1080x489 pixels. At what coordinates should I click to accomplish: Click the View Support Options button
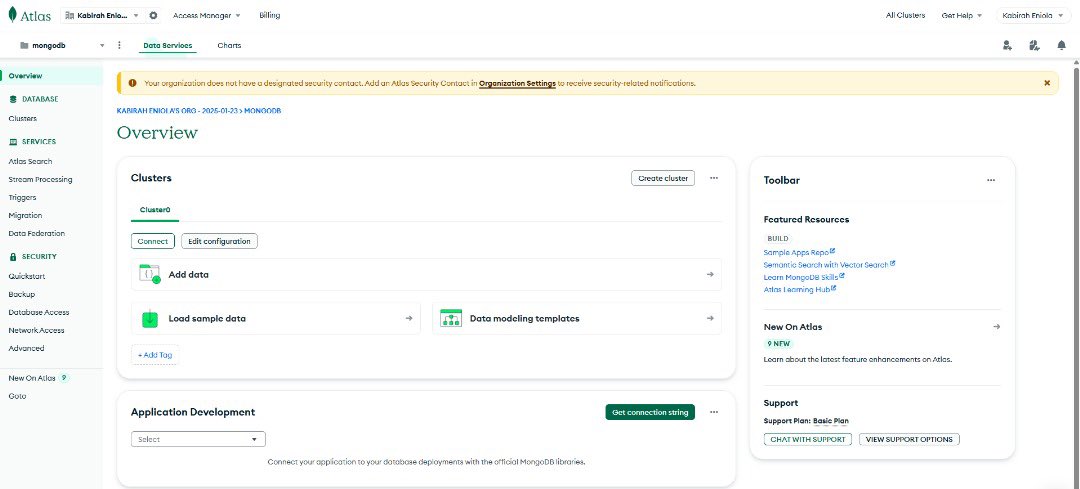pyautogui.click(x=909, y=439)
